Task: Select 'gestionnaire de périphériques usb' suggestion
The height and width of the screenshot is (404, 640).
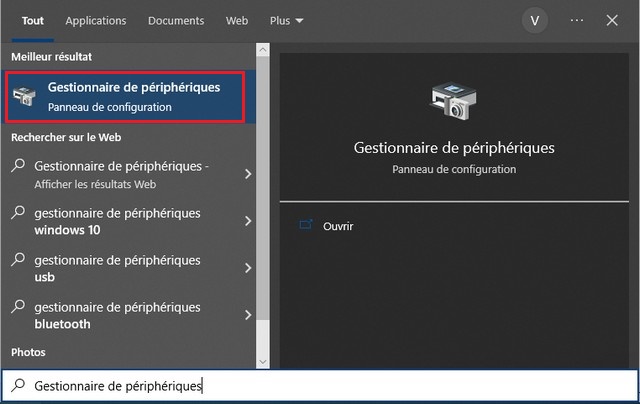Action: (x=131, y=268)
